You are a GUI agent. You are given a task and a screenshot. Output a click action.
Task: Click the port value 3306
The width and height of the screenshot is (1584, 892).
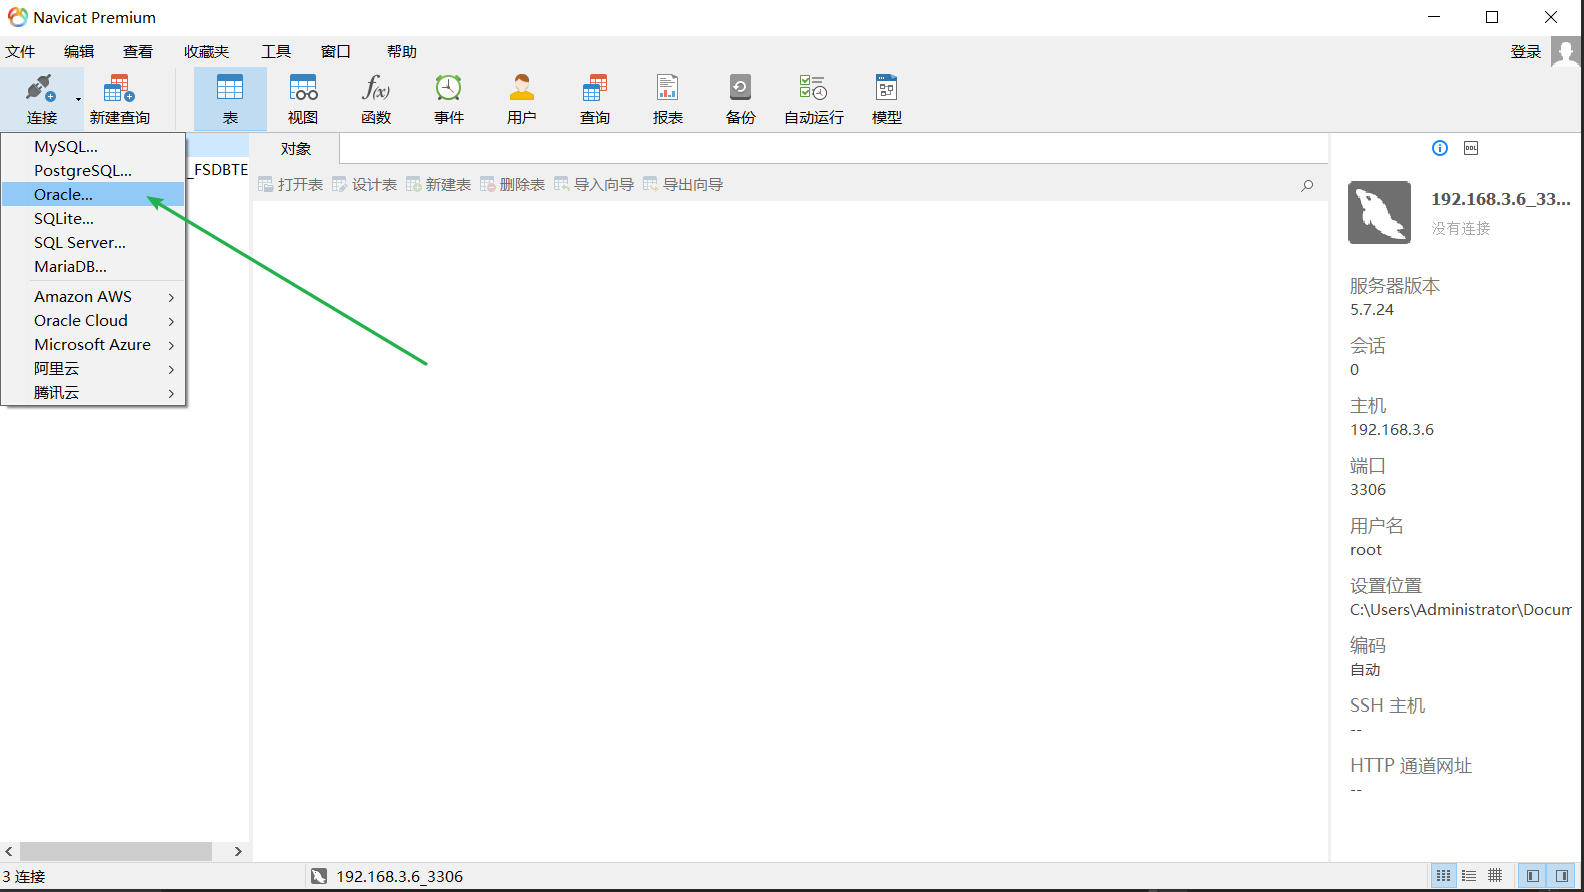(1368, 490)
